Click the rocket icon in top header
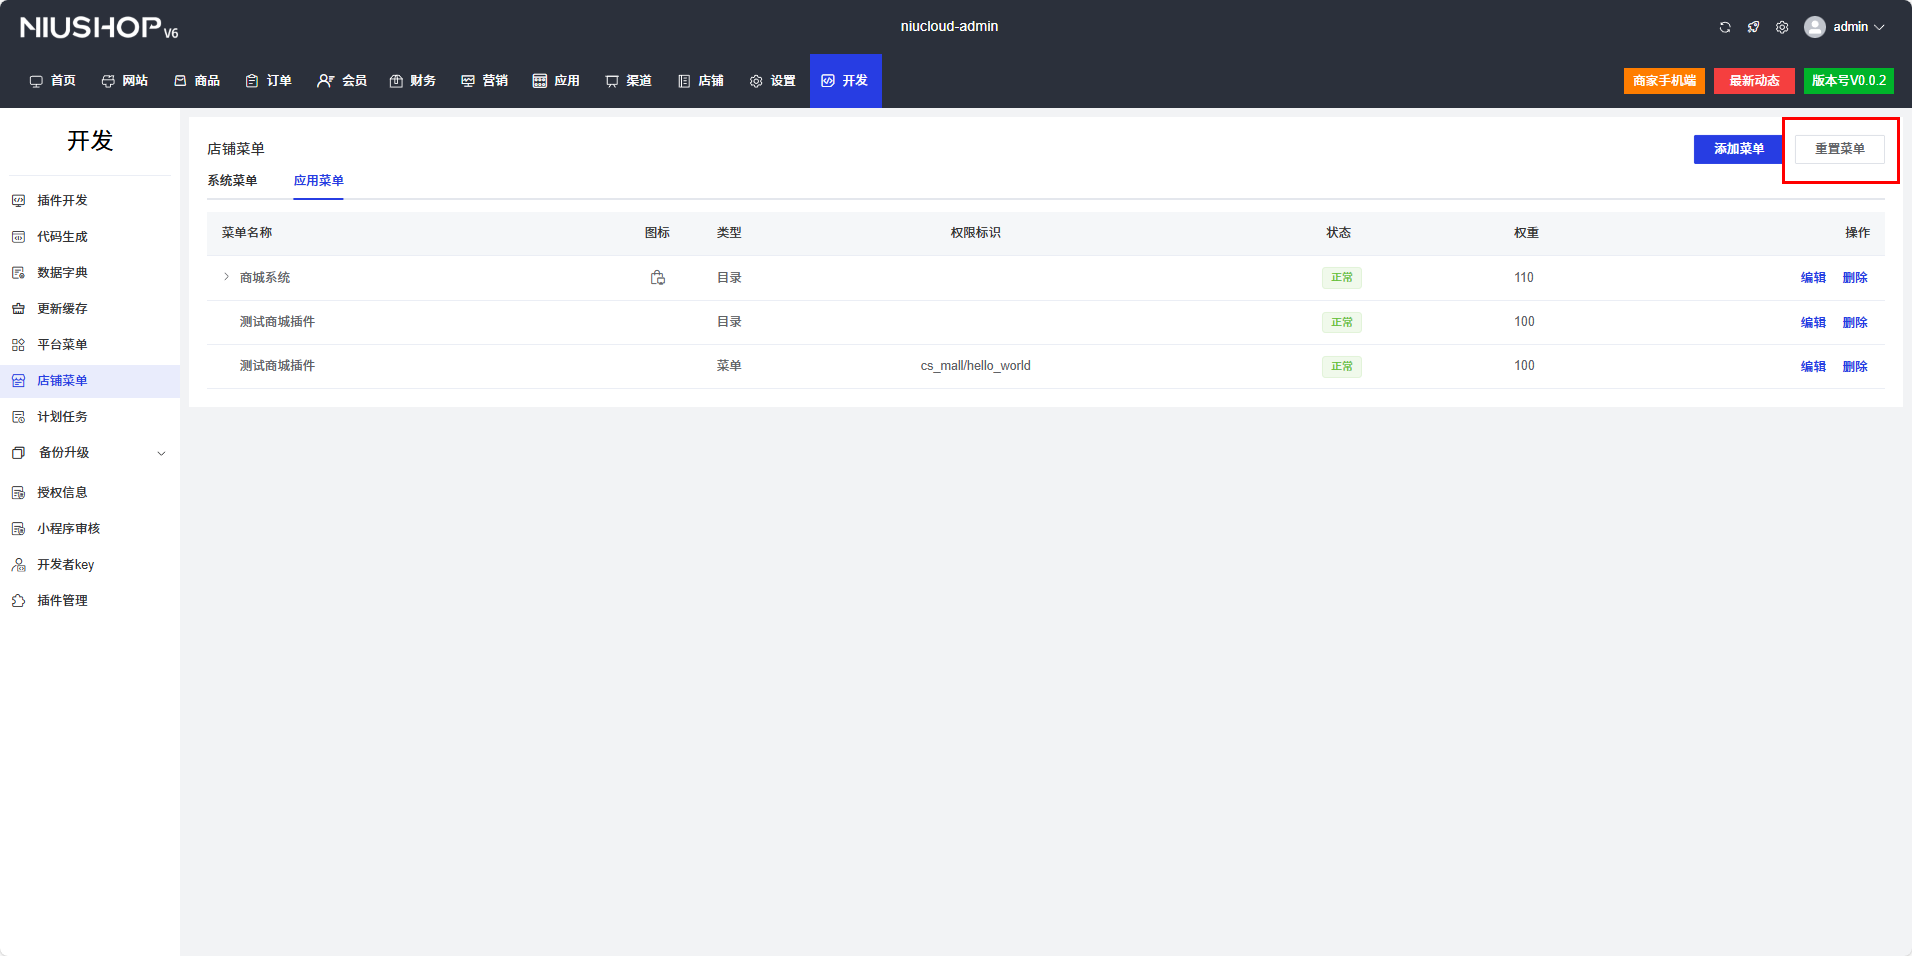The image size is (1912, 956). click(1753, 27)
